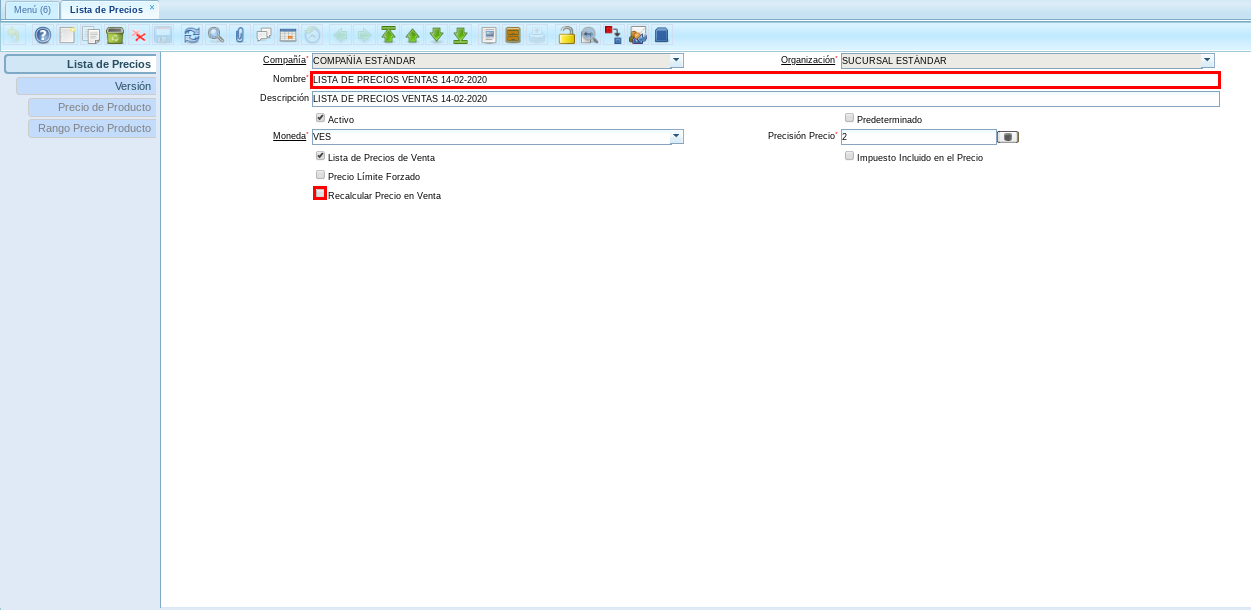Check Recalcular Precio en Venta box
The image size is (1251, 610).
click(320, 194)
